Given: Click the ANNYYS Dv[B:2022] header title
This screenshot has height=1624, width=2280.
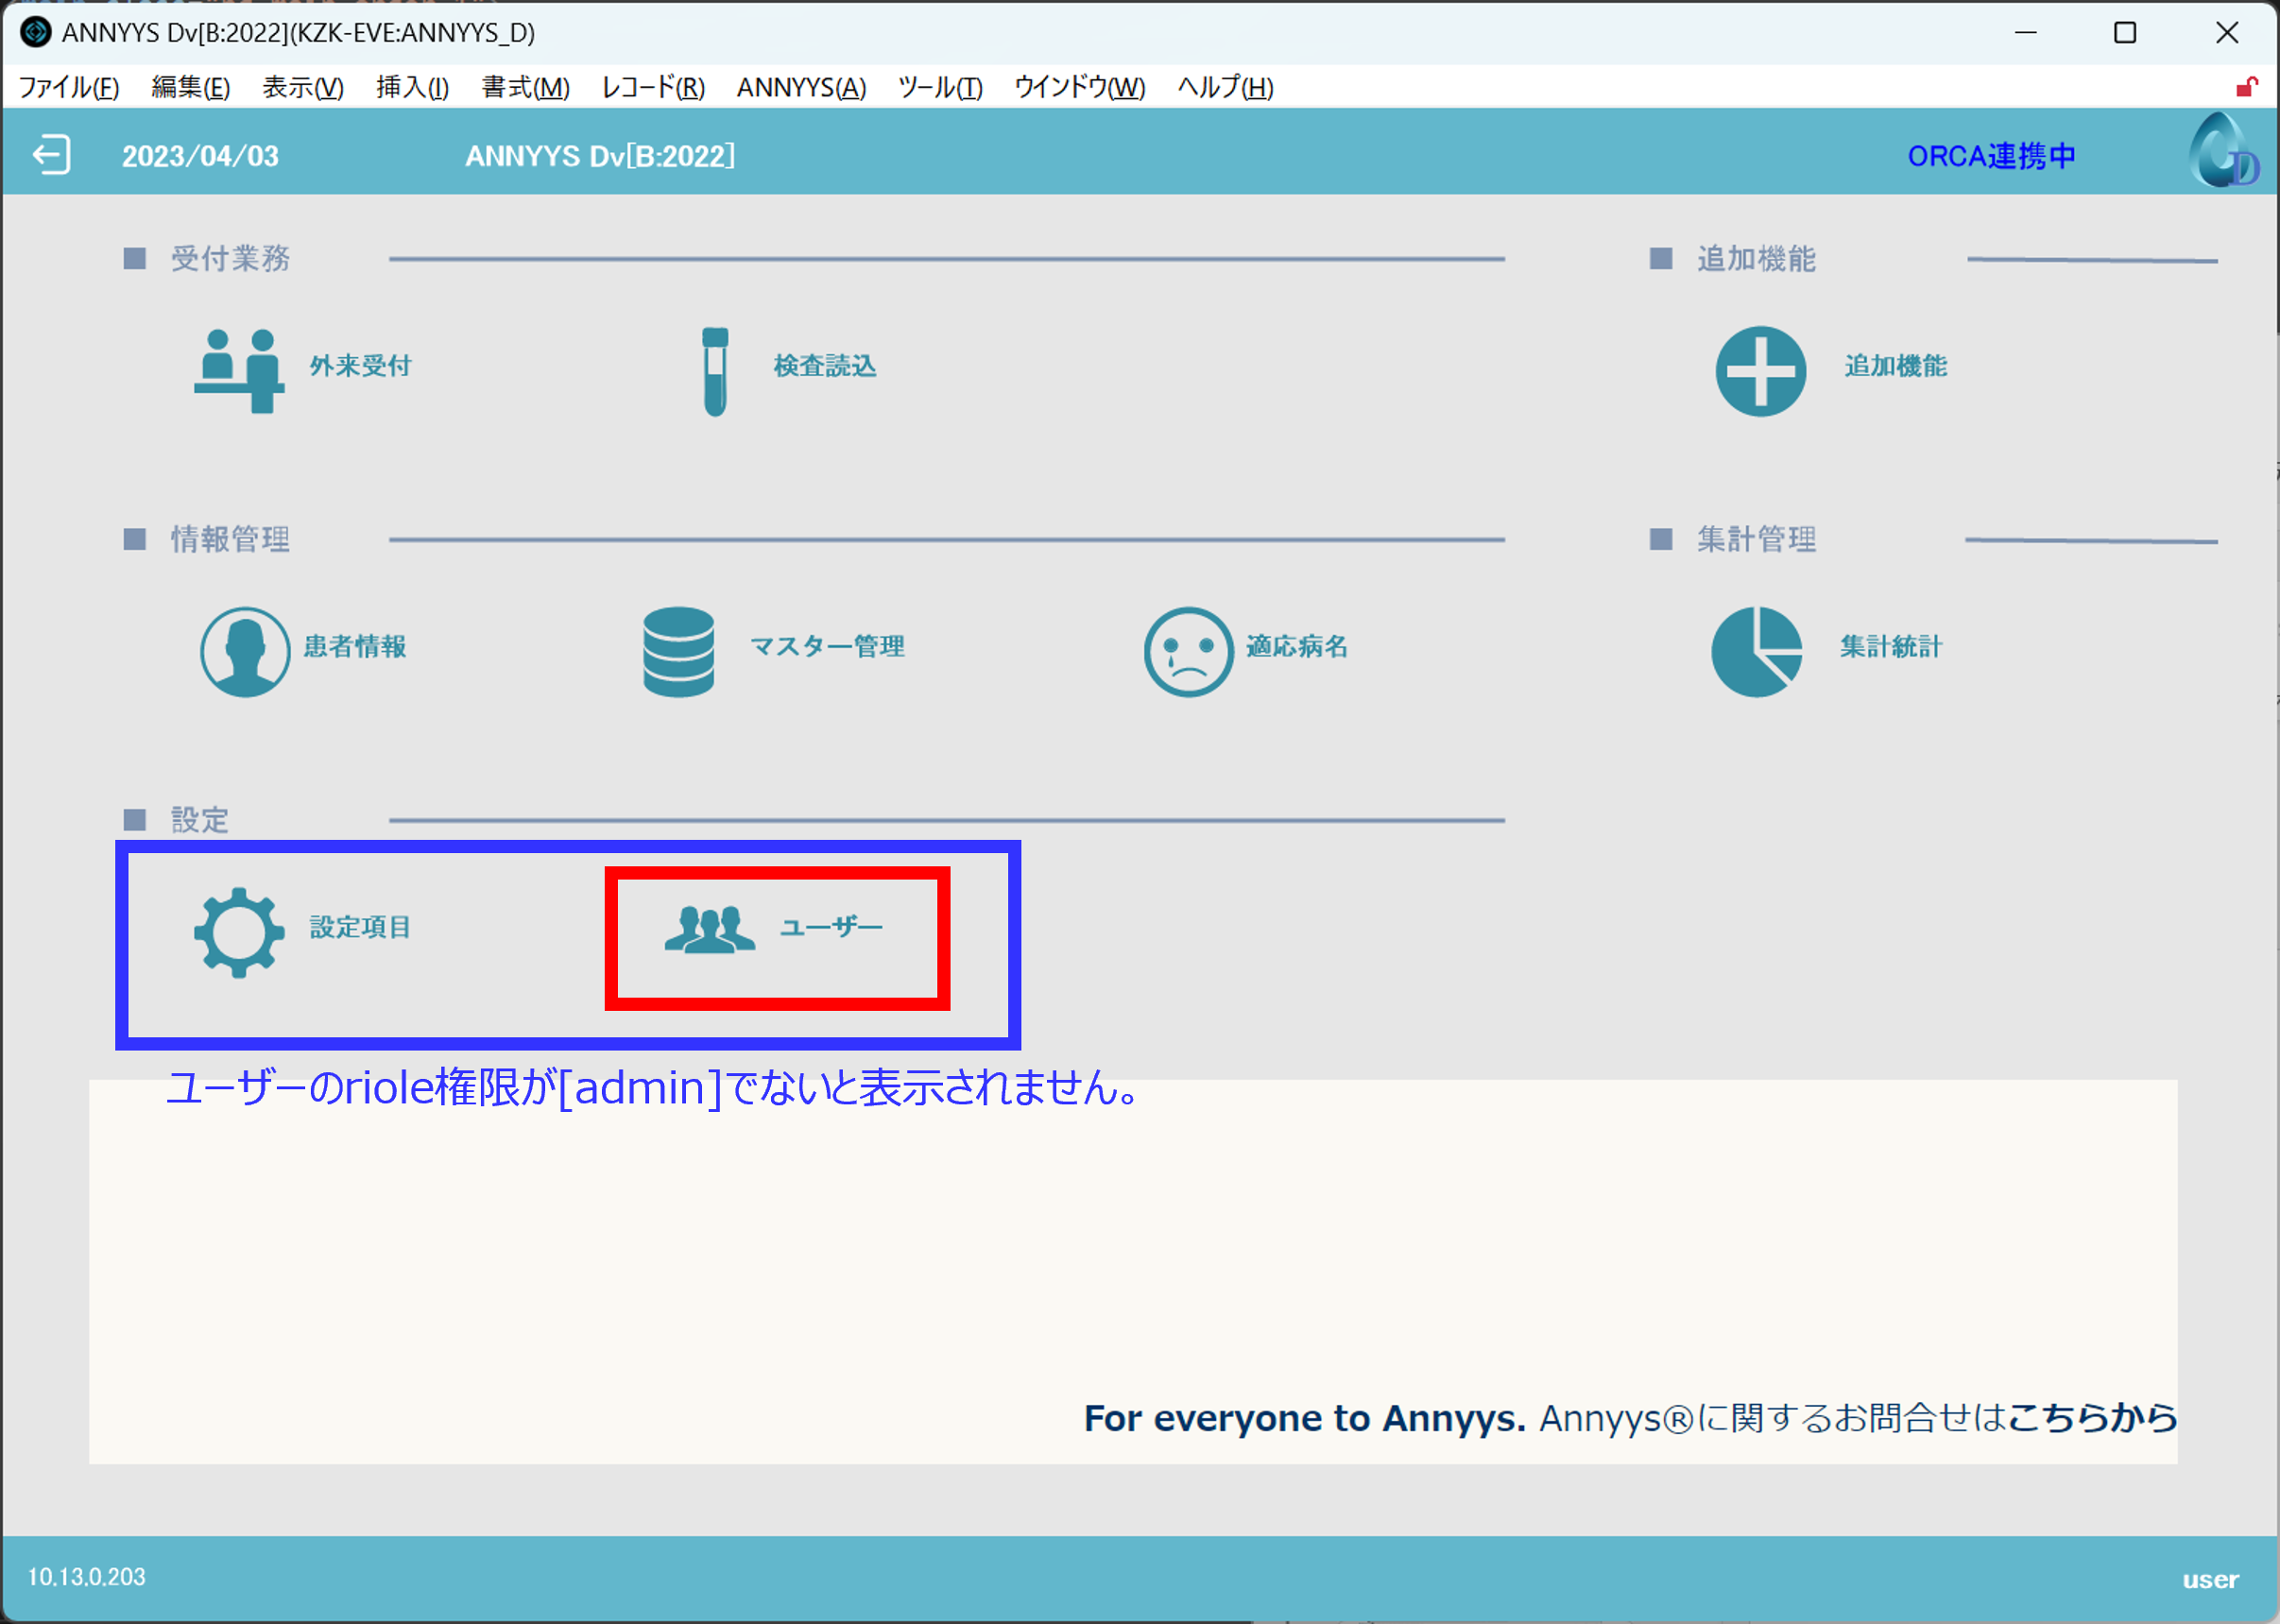Looking at the screenshot, I should (600, 156).
